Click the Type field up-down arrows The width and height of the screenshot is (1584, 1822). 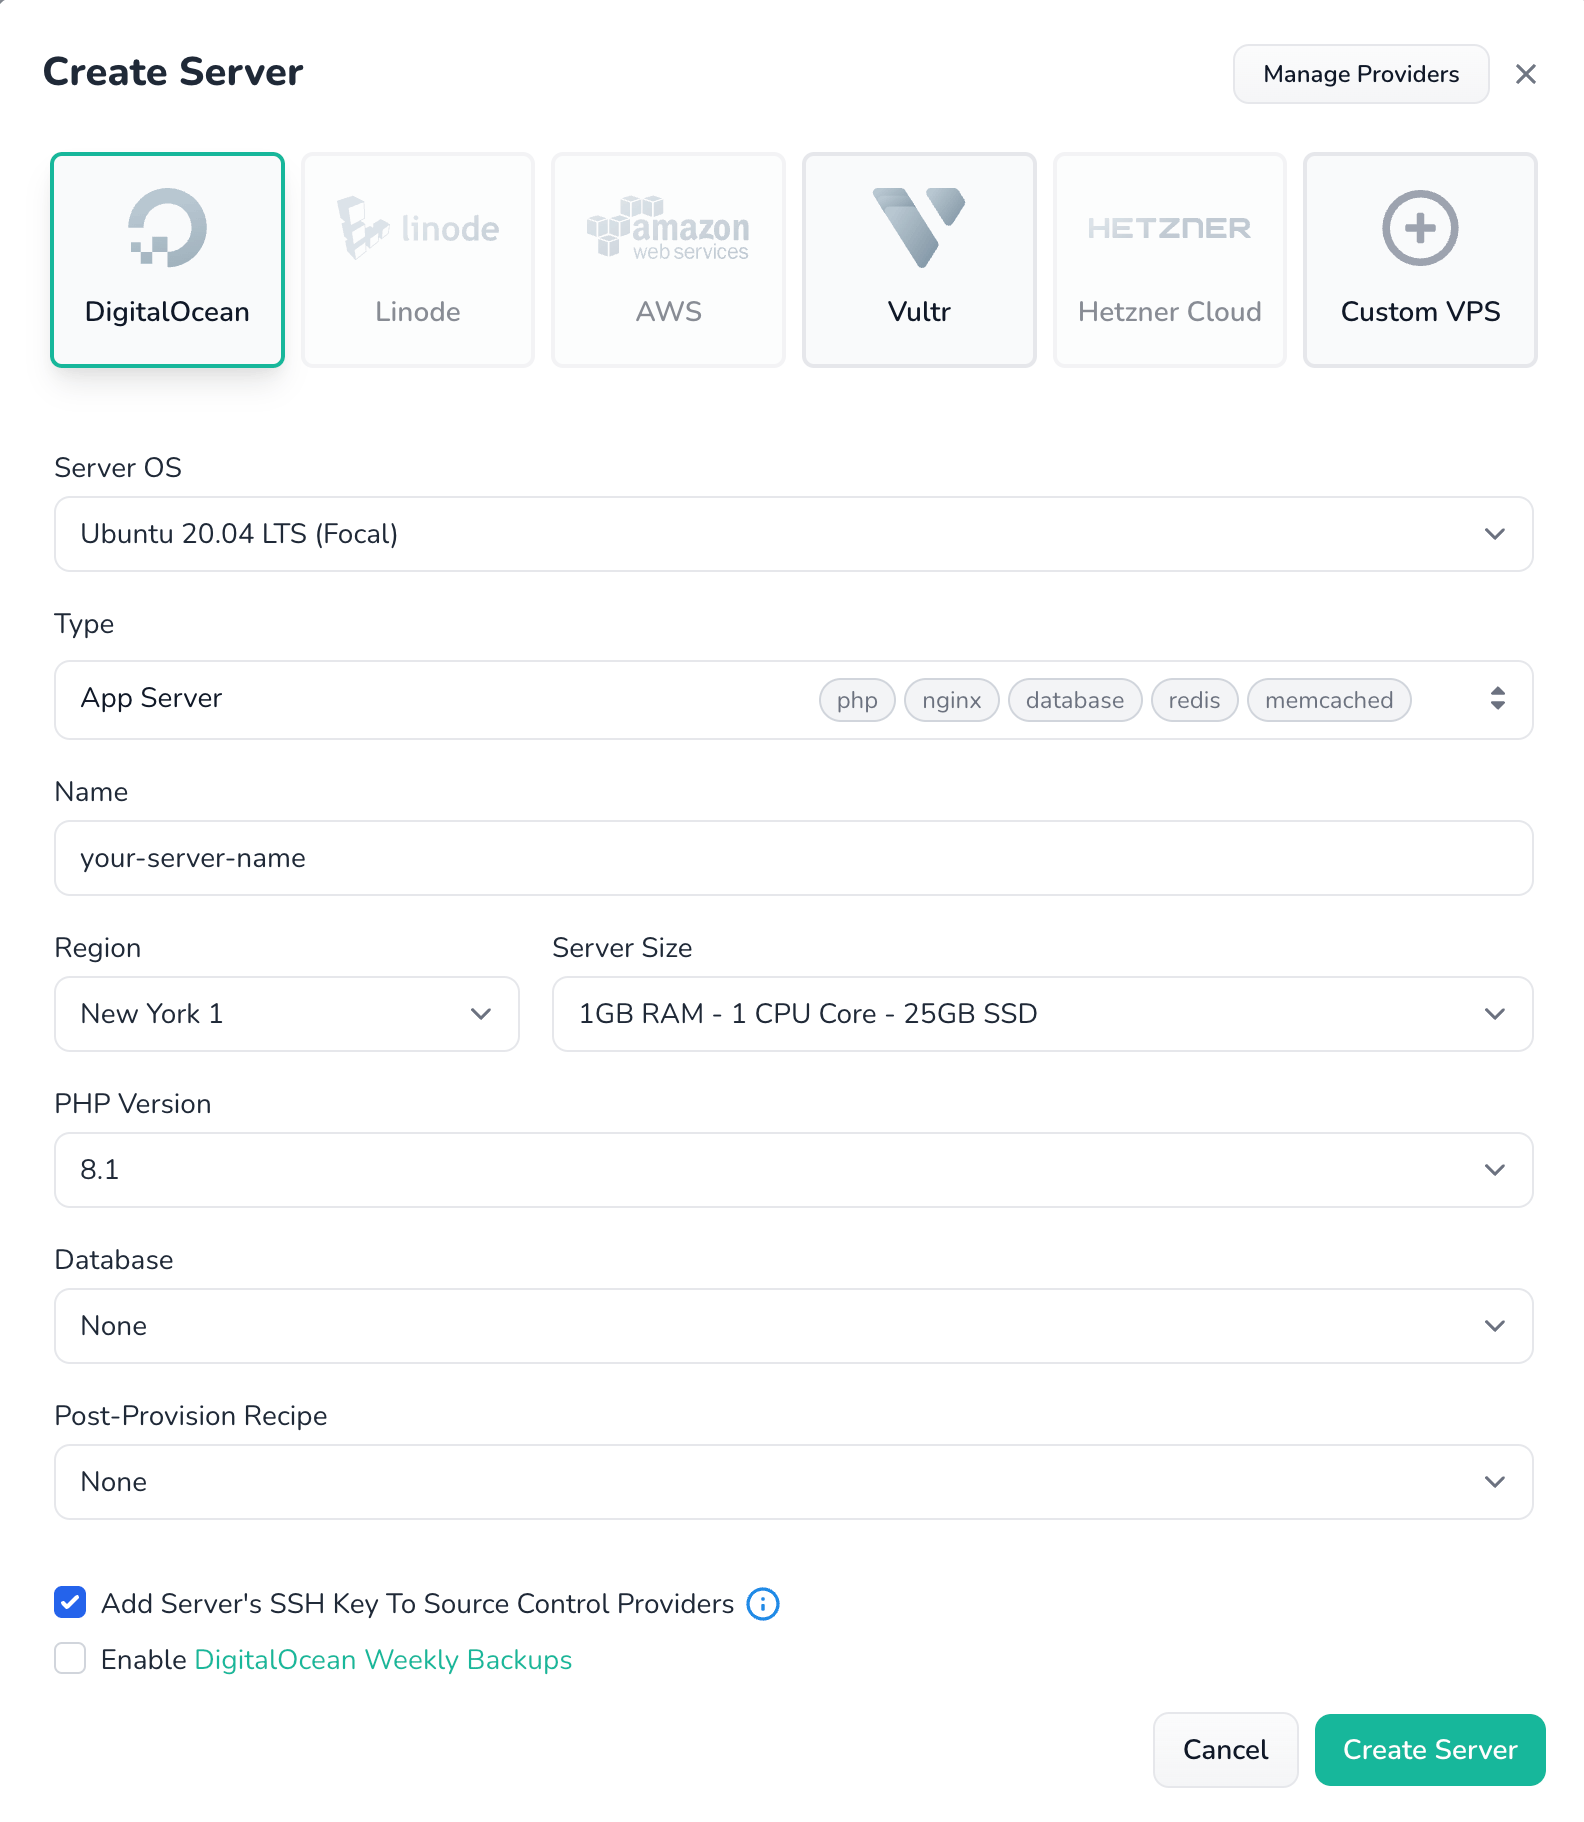[1497, 698]
